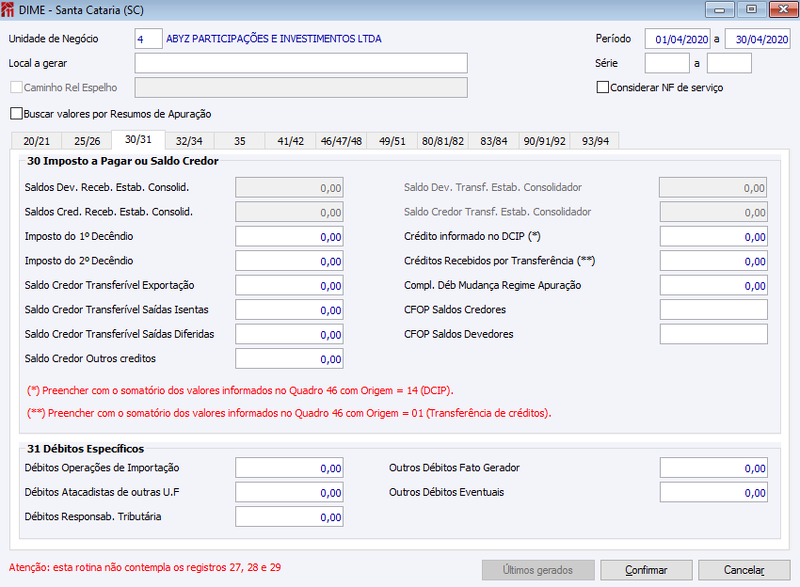Open the 32/34 tab
Image resolution: width=800 pixels, height=587 pixels.
pyautogui.click(x=189, y=141)
